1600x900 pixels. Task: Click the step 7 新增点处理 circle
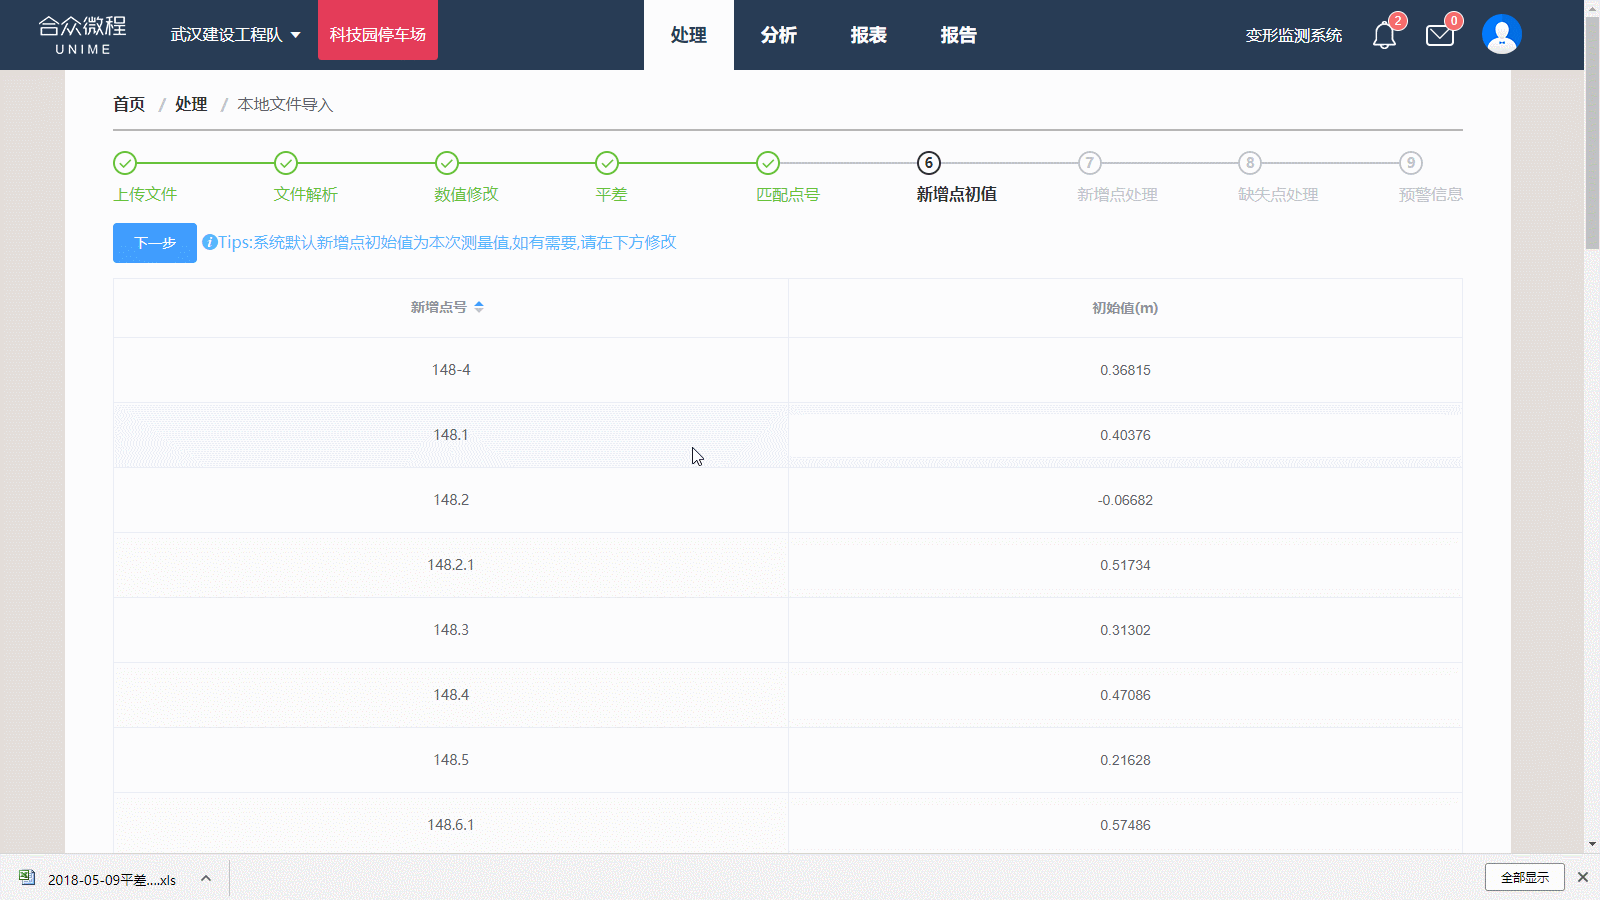tap(1089, 163)
